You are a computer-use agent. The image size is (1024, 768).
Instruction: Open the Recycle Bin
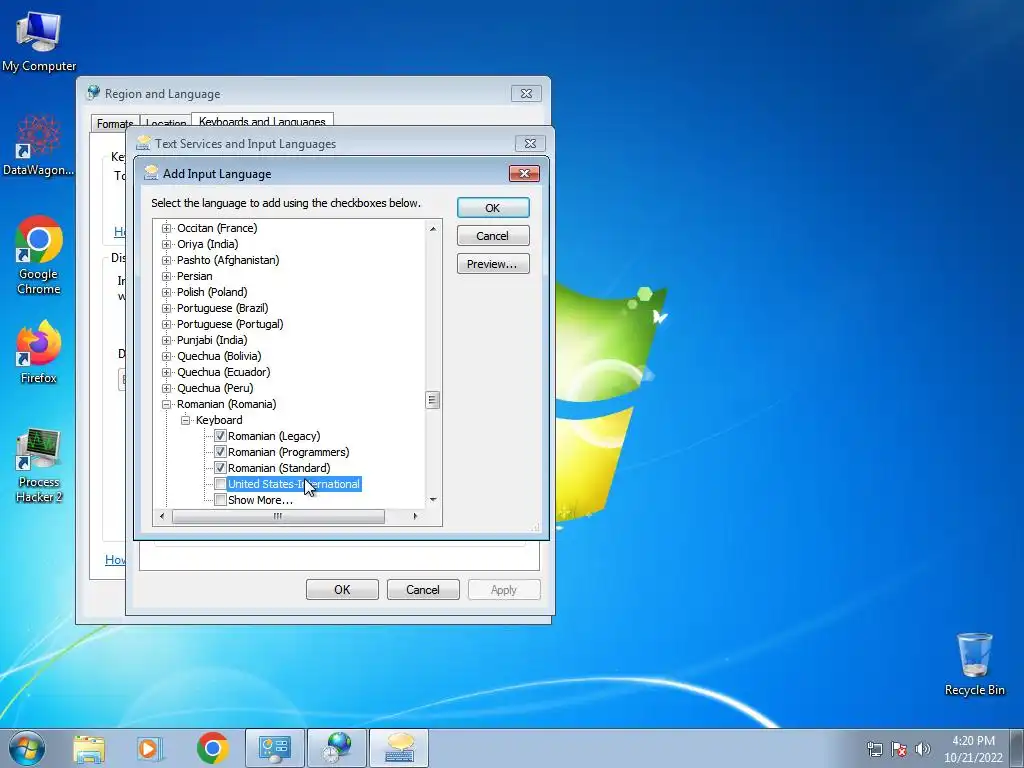[x=974, y=664]
